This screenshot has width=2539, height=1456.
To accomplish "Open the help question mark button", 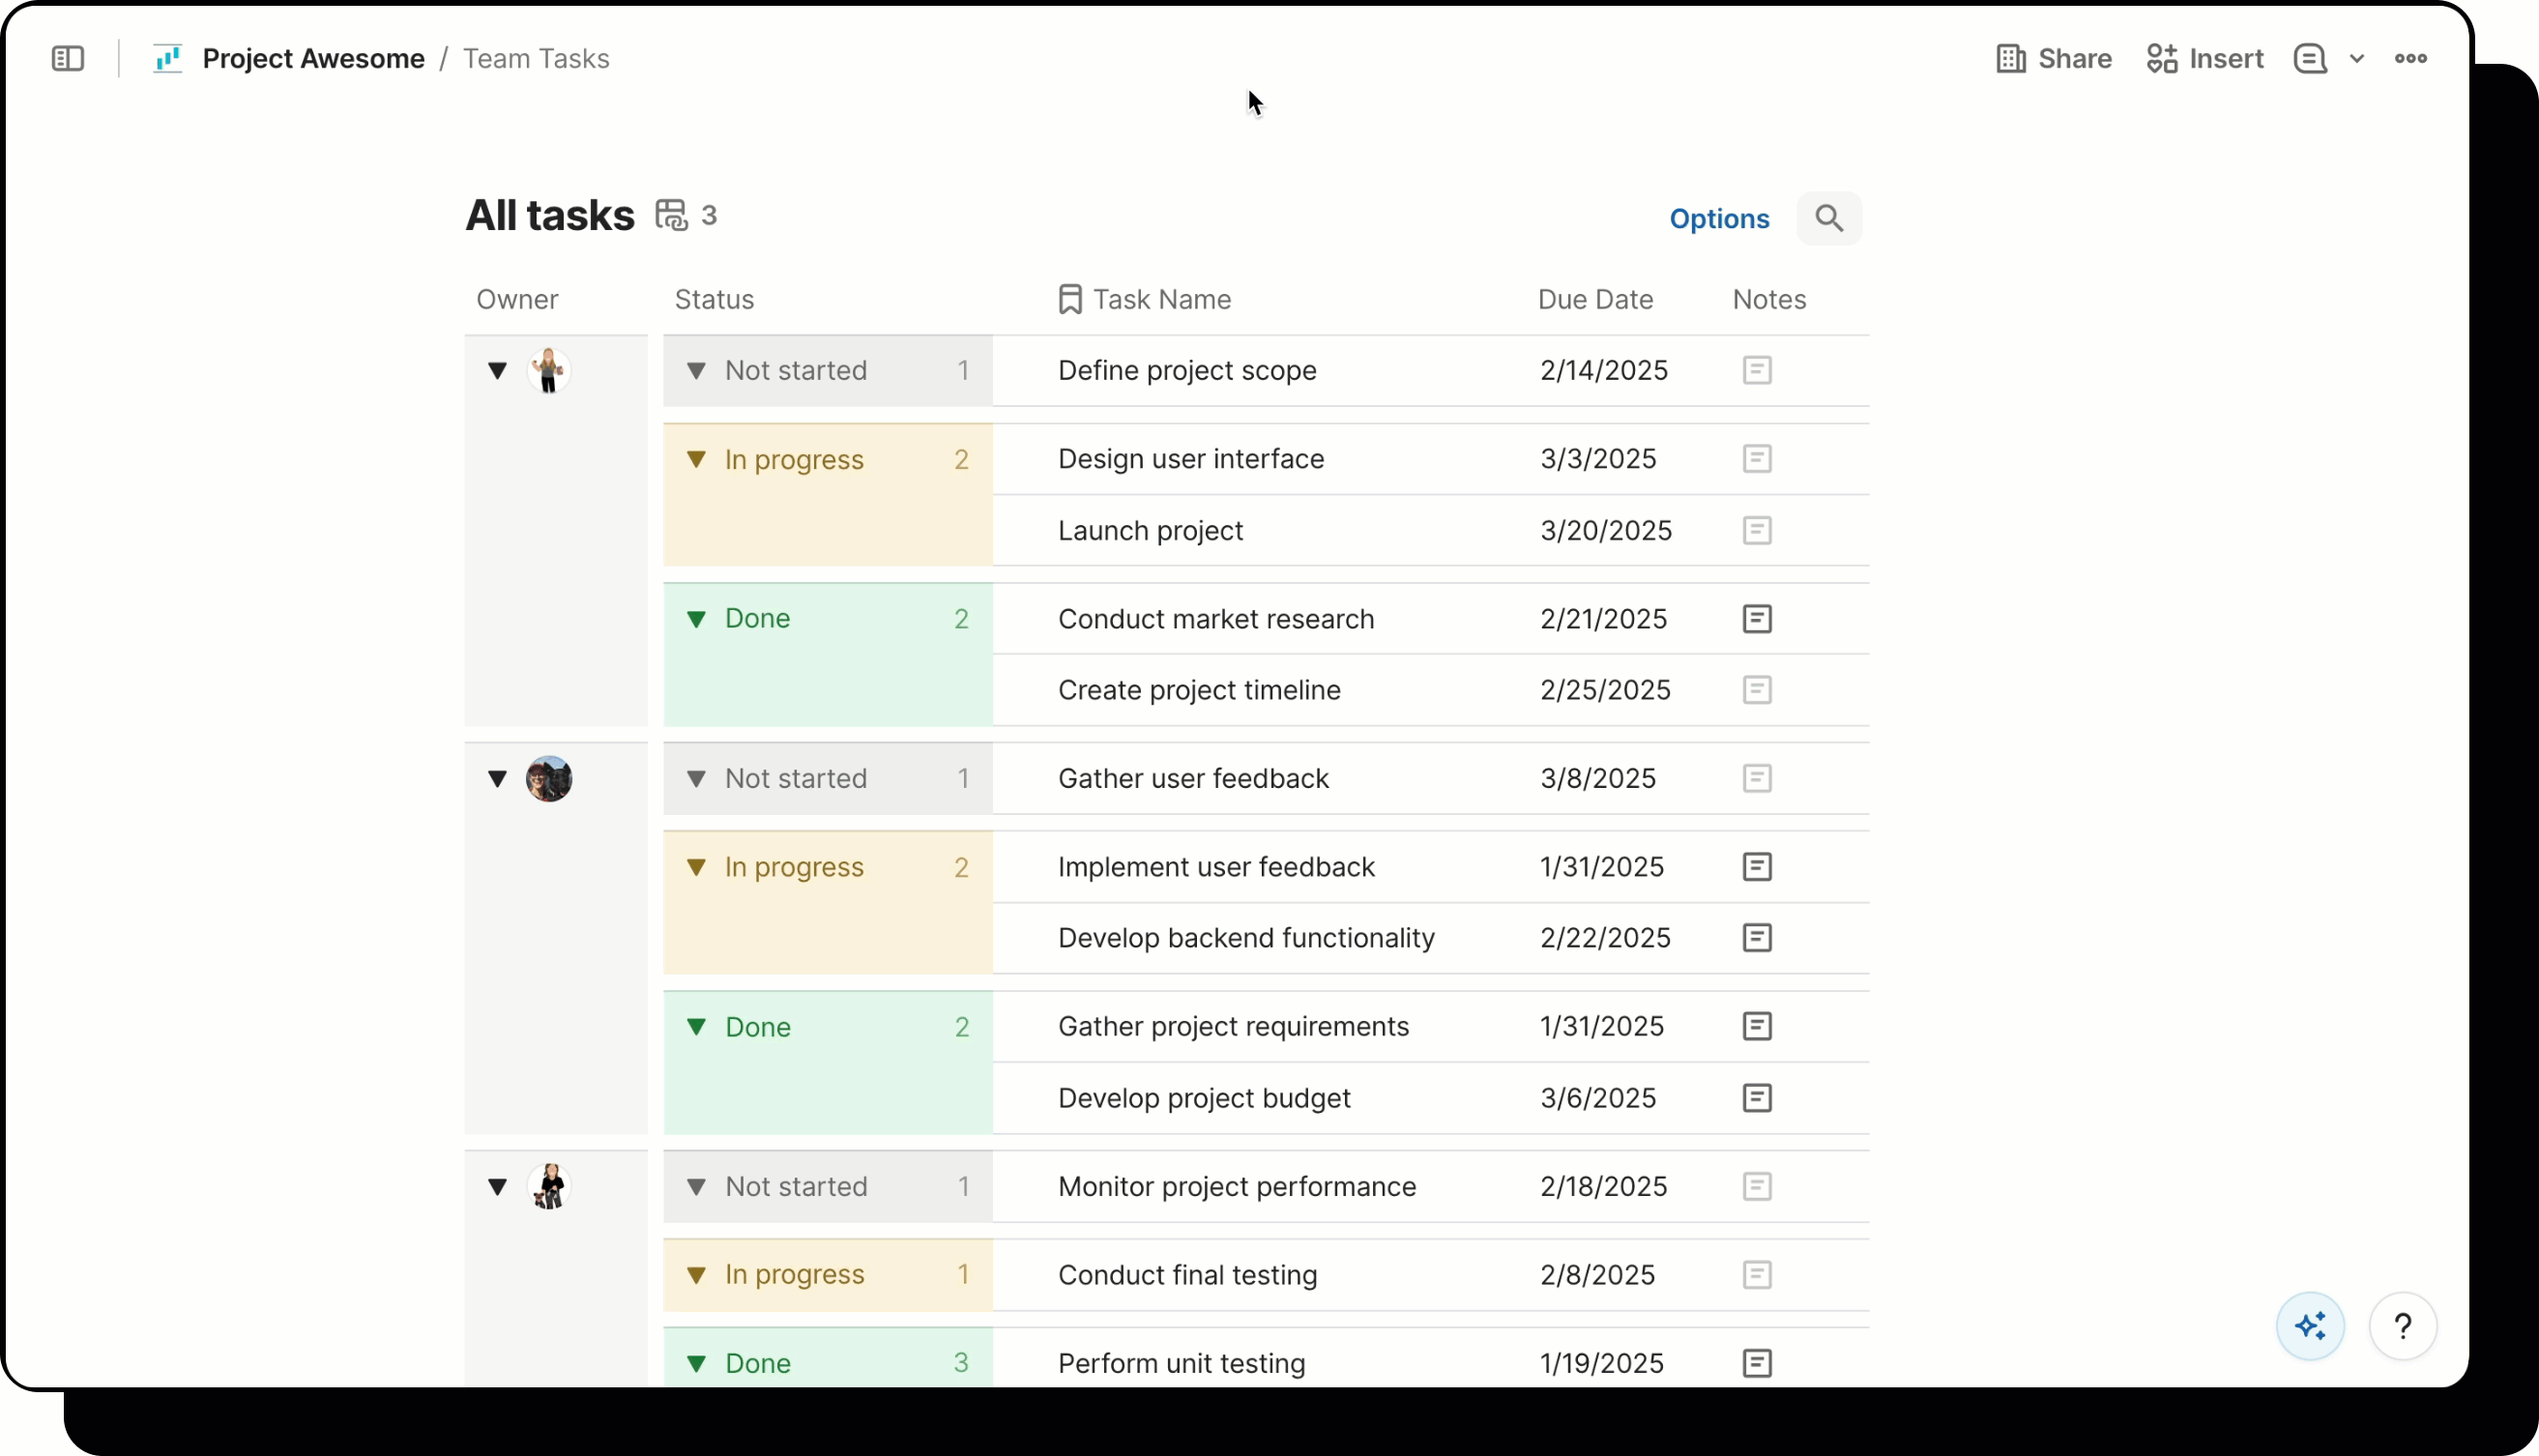I will (x=2402, y=1326).
